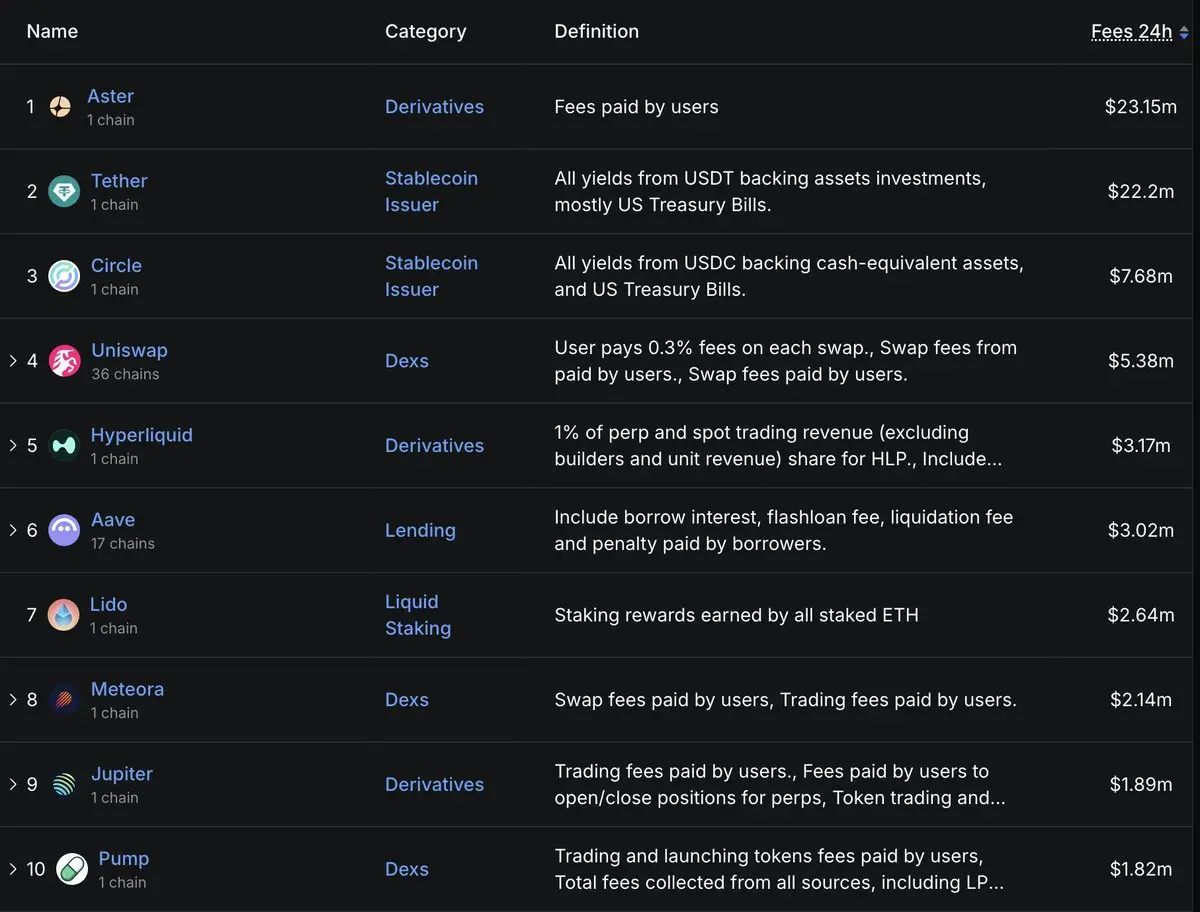
Task: Click the Aave ghost logo icon
Action: click(x=64, y=530)
